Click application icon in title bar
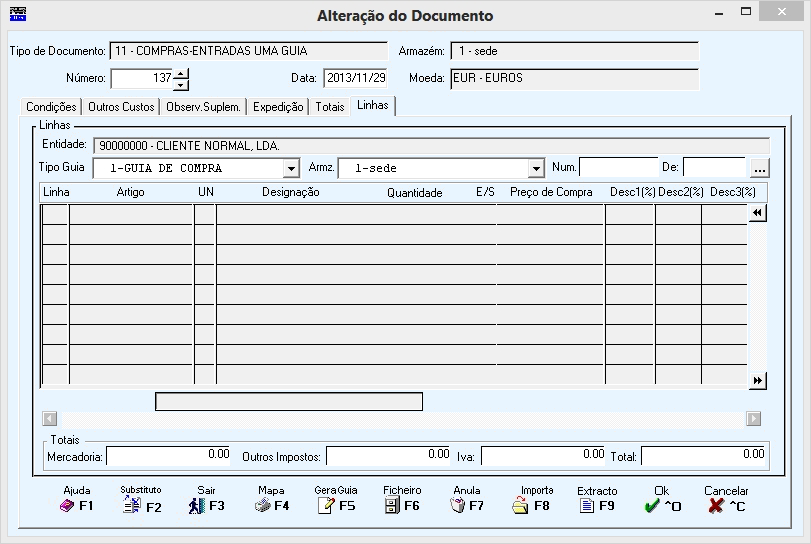The height and width of the screenshot is (544, 811). [x=18, y=14]
